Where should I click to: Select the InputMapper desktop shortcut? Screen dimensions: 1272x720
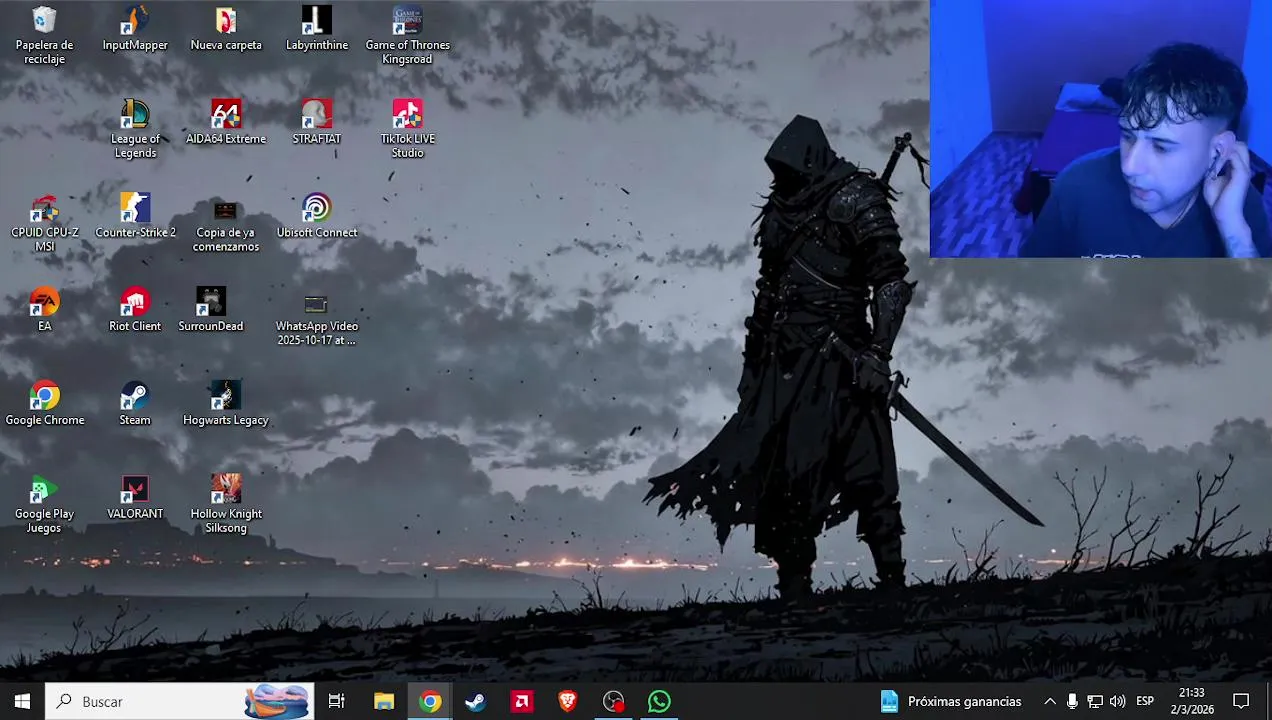pos(135,29)
